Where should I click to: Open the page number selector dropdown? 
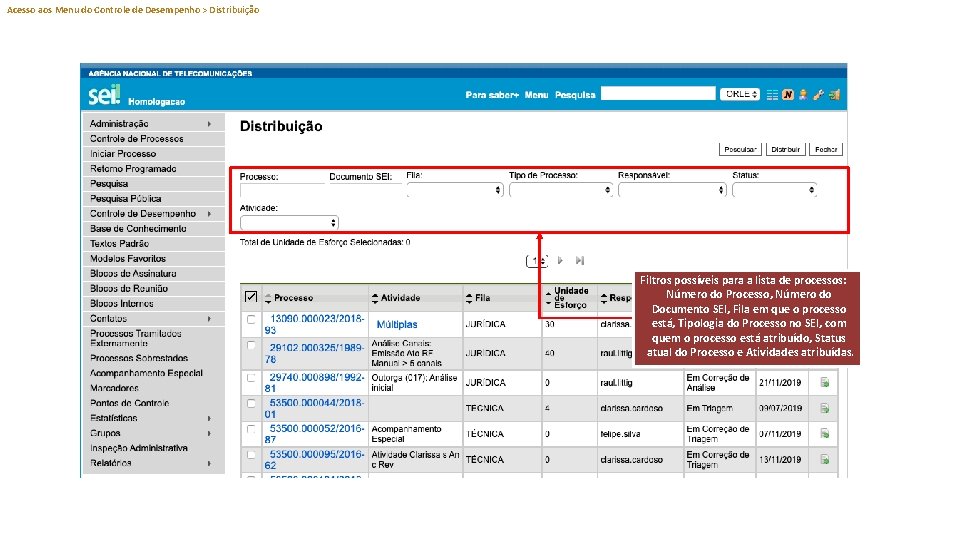pos(536,261)
